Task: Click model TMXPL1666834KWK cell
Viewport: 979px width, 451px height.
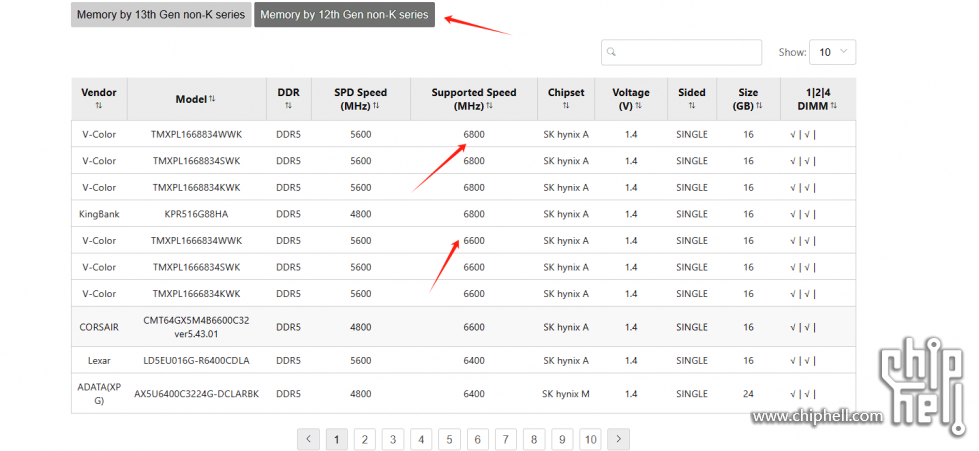Action: click(197, 294)
